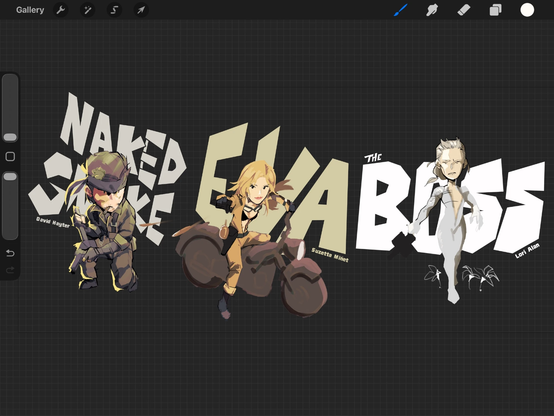Screen dimensions: 554x416
Task: Click the David Hayter text label
Action: click(53, 222)
